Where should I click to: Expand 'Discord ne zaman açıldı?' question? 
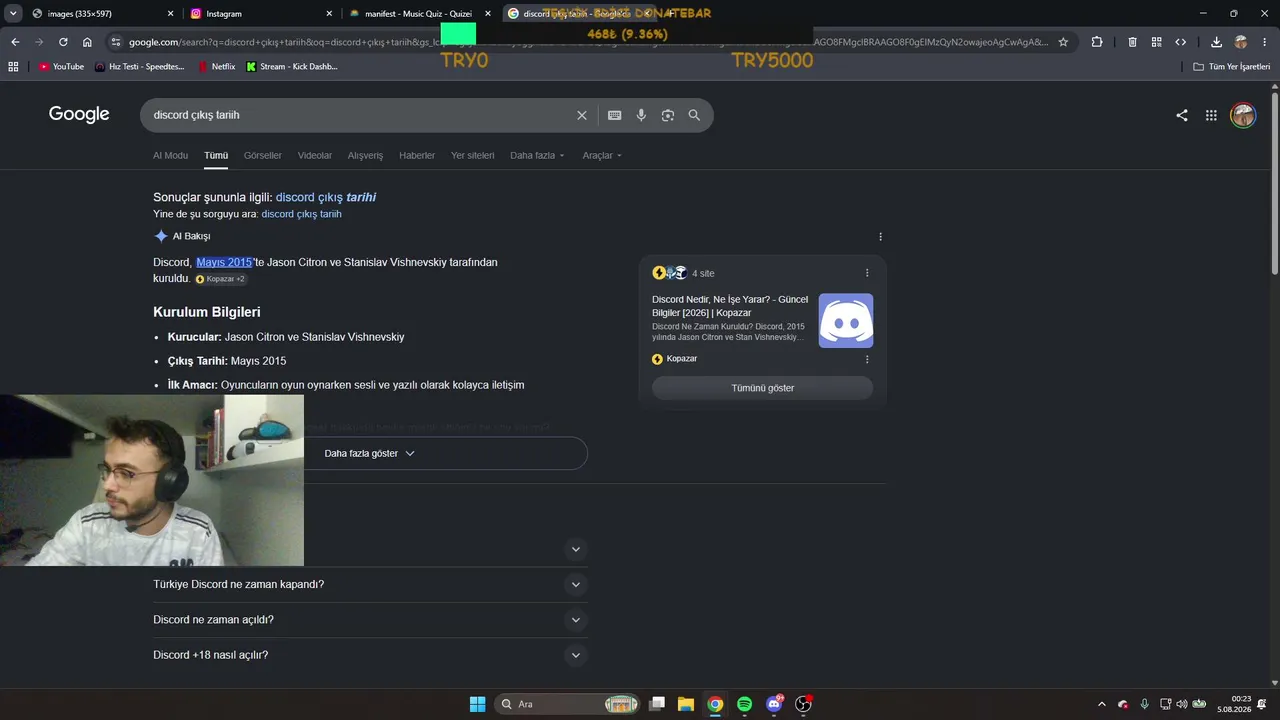pos(370,620)
